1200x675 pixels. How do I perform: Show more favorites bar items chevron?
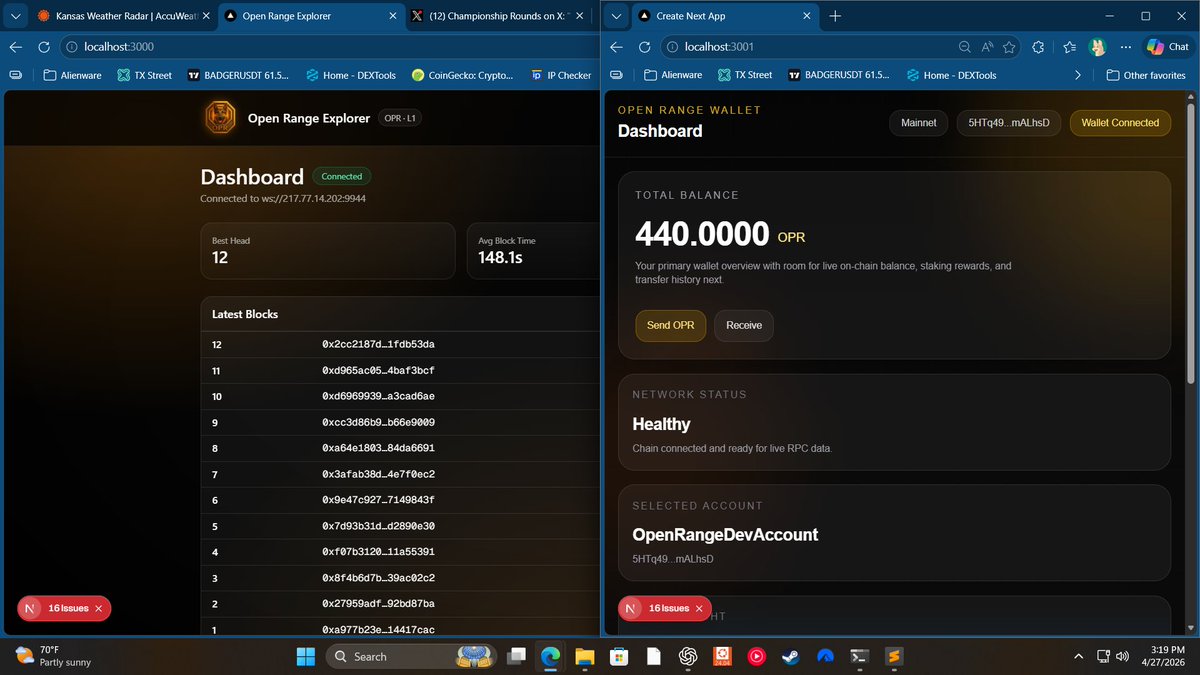coord(1077,75)
